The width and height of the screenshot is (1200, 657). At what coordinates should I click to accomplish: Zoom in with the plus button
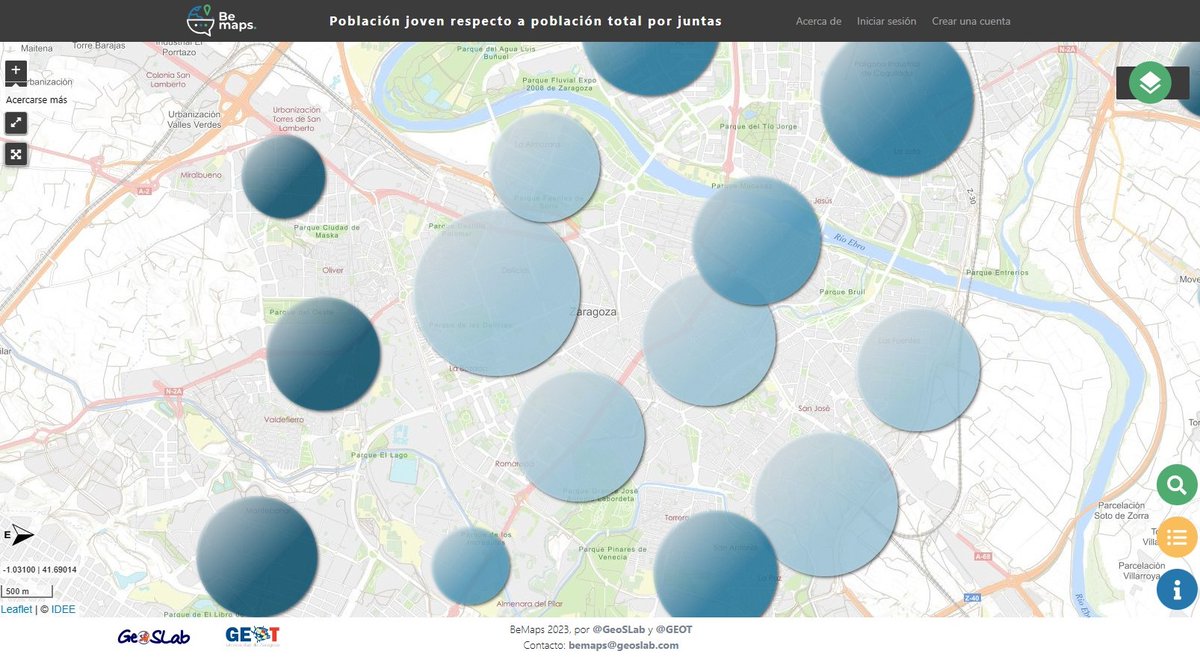[x=16, y=71]
